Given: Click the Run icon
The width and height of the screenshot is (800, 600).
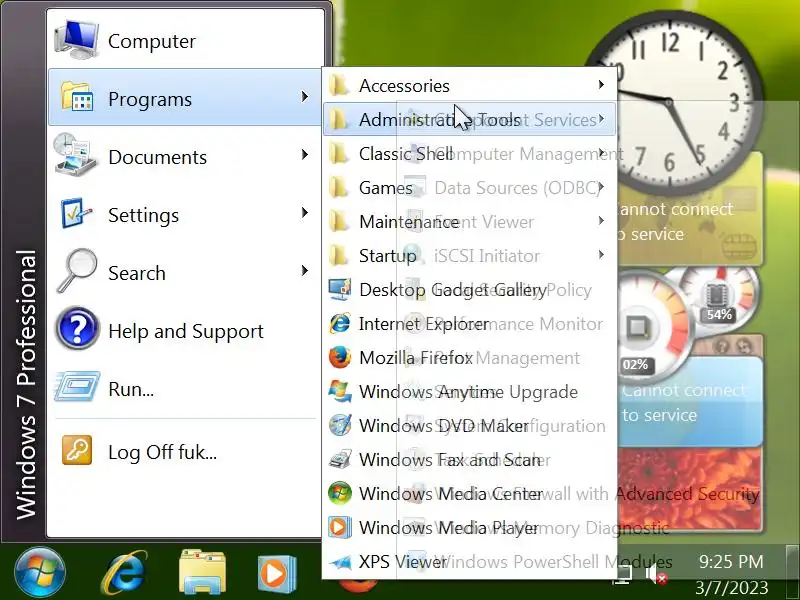Looking at the screenshot, I should tap(78, 387).
